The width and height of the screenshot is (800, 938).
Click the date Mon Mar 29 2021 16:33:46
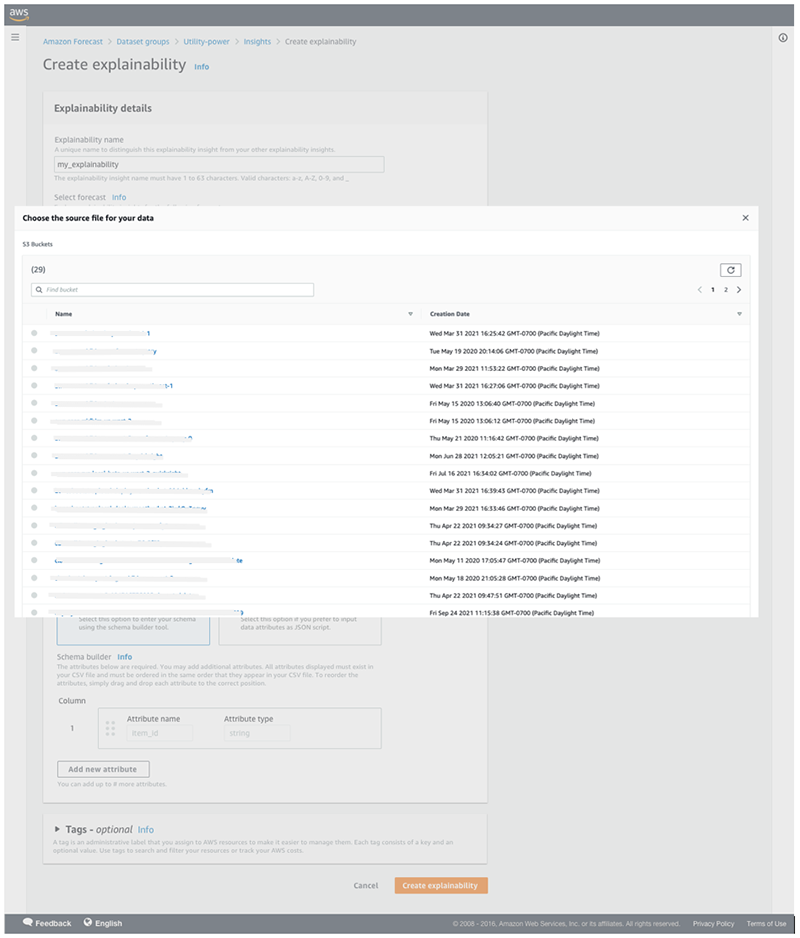coord(514,508)
